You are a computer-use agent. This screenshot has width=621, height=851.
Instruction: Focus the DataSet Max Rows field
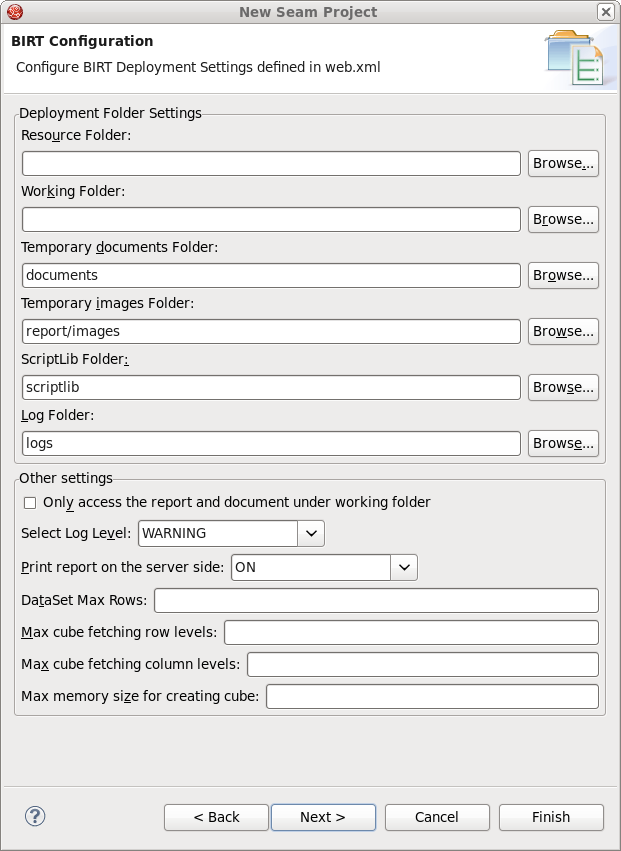376,600
